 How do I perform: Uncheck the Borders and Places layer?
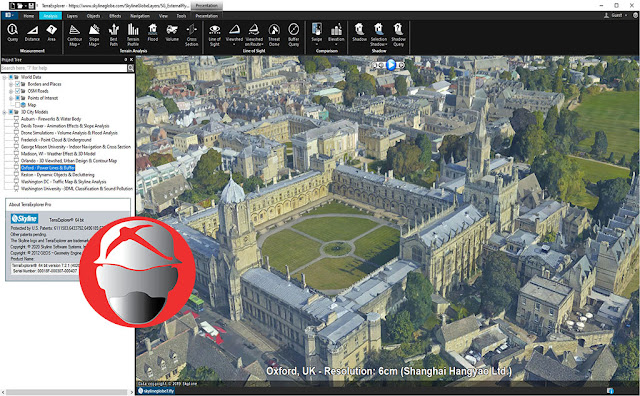click(18, 84)
